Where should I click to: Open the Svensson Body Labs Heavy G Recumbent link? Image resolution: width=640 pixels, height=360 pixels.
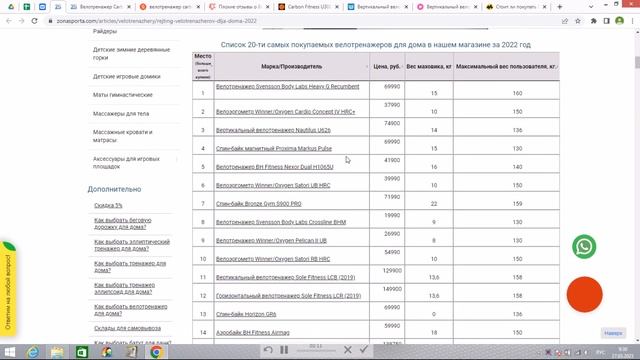pos(287,87)
